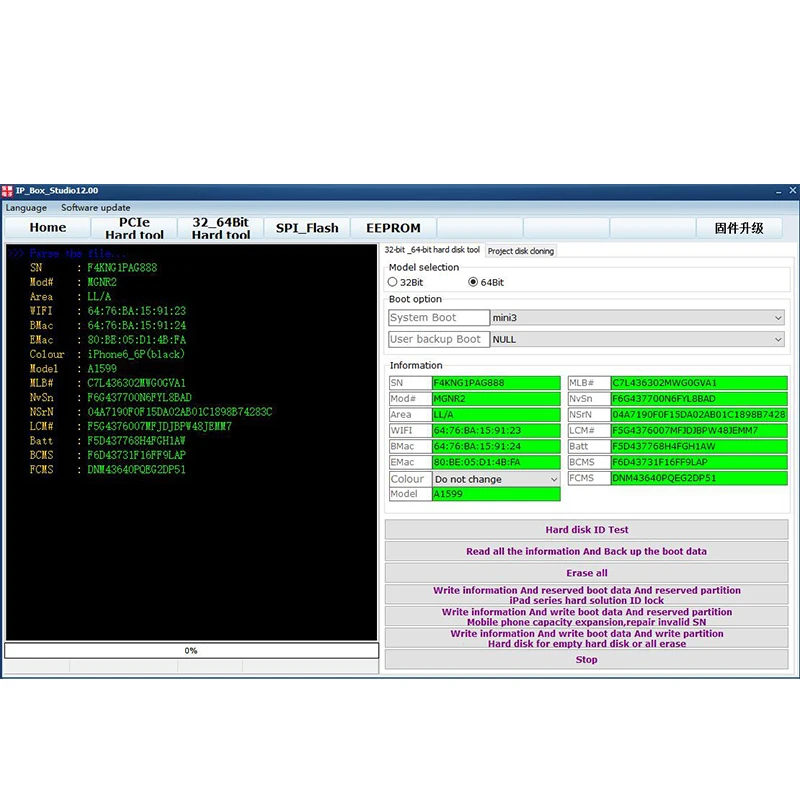Click the IP_Box_Studio app icon in title bar

tap(7, 191)
